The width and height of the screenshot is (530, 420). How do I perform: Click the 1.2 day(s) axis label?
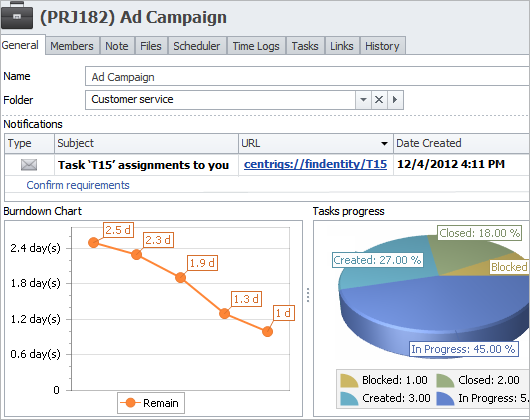pyautogui.click(x=35, y=319)
